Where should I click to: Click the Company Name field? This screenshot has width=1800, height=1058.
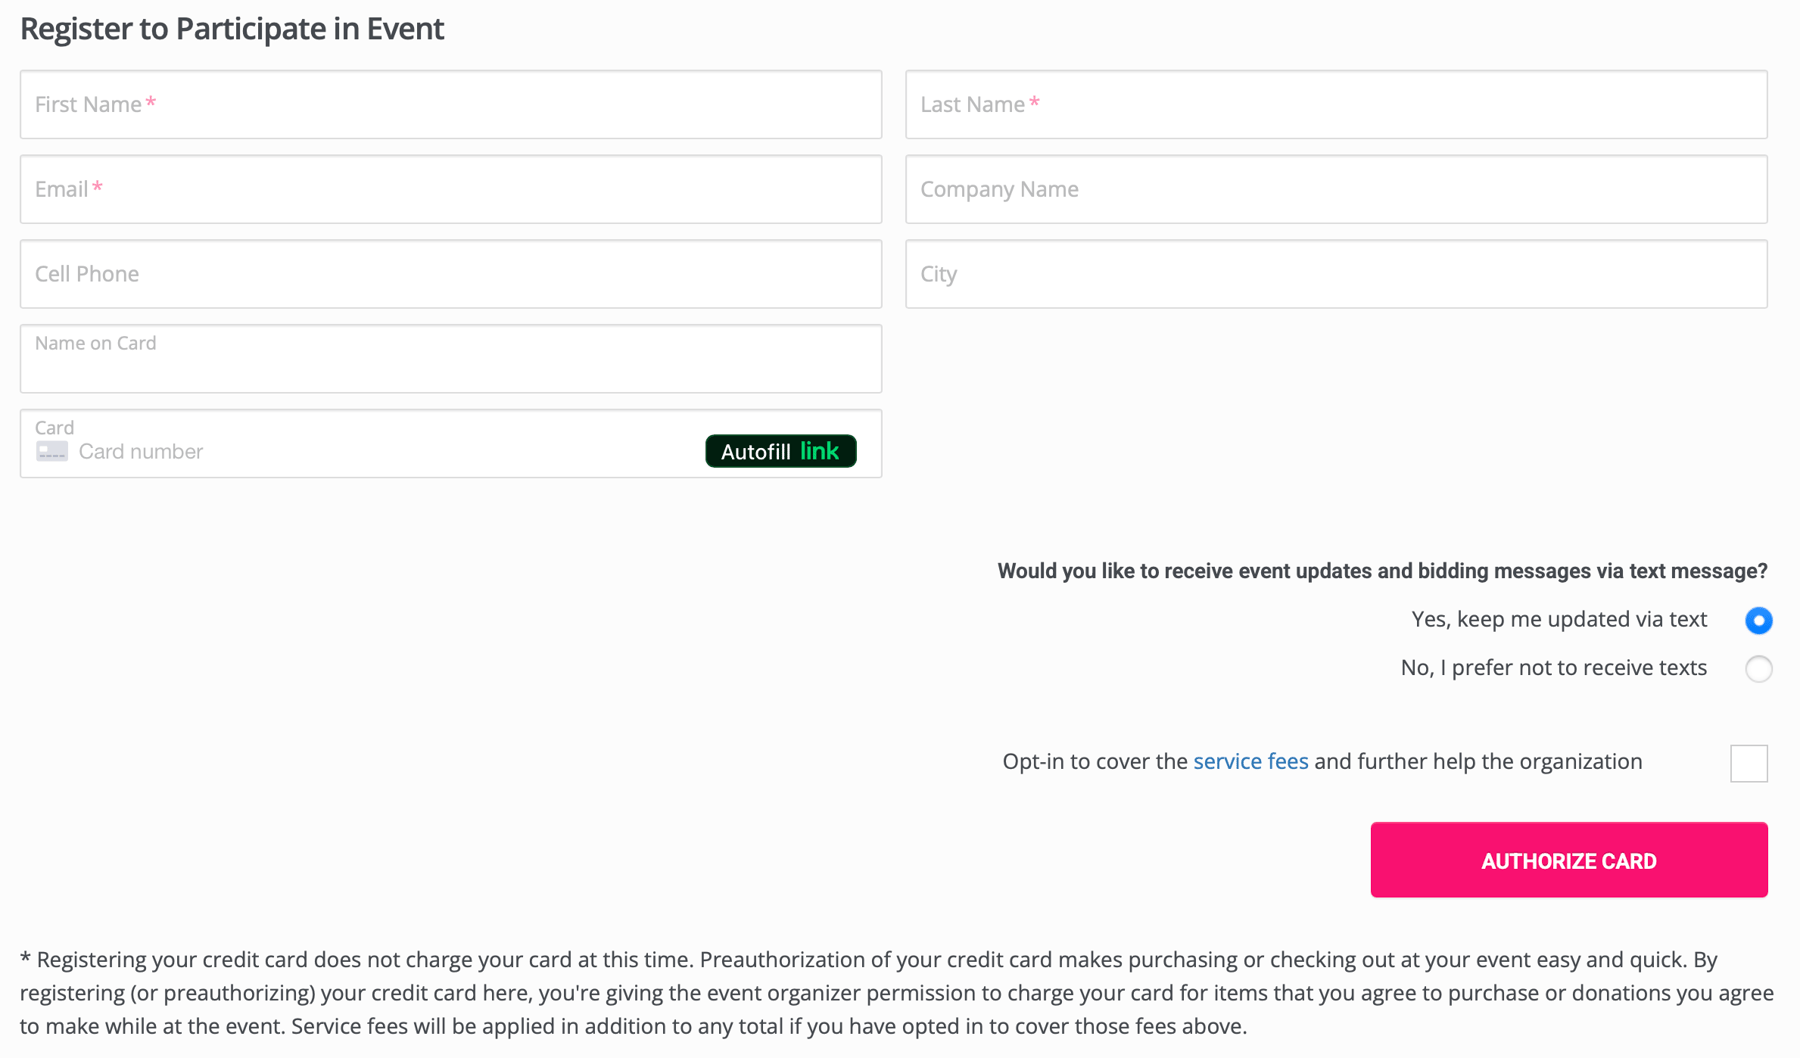[1336, 189]
